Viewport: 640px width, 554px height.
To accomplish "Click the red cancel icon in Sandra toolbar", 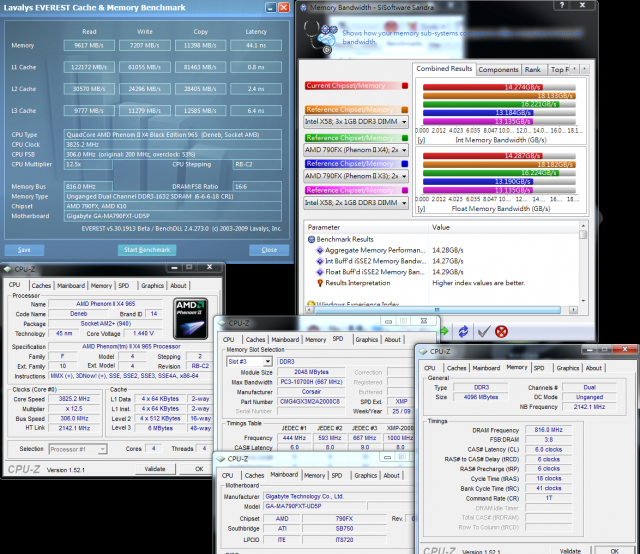I will [501, 332].
